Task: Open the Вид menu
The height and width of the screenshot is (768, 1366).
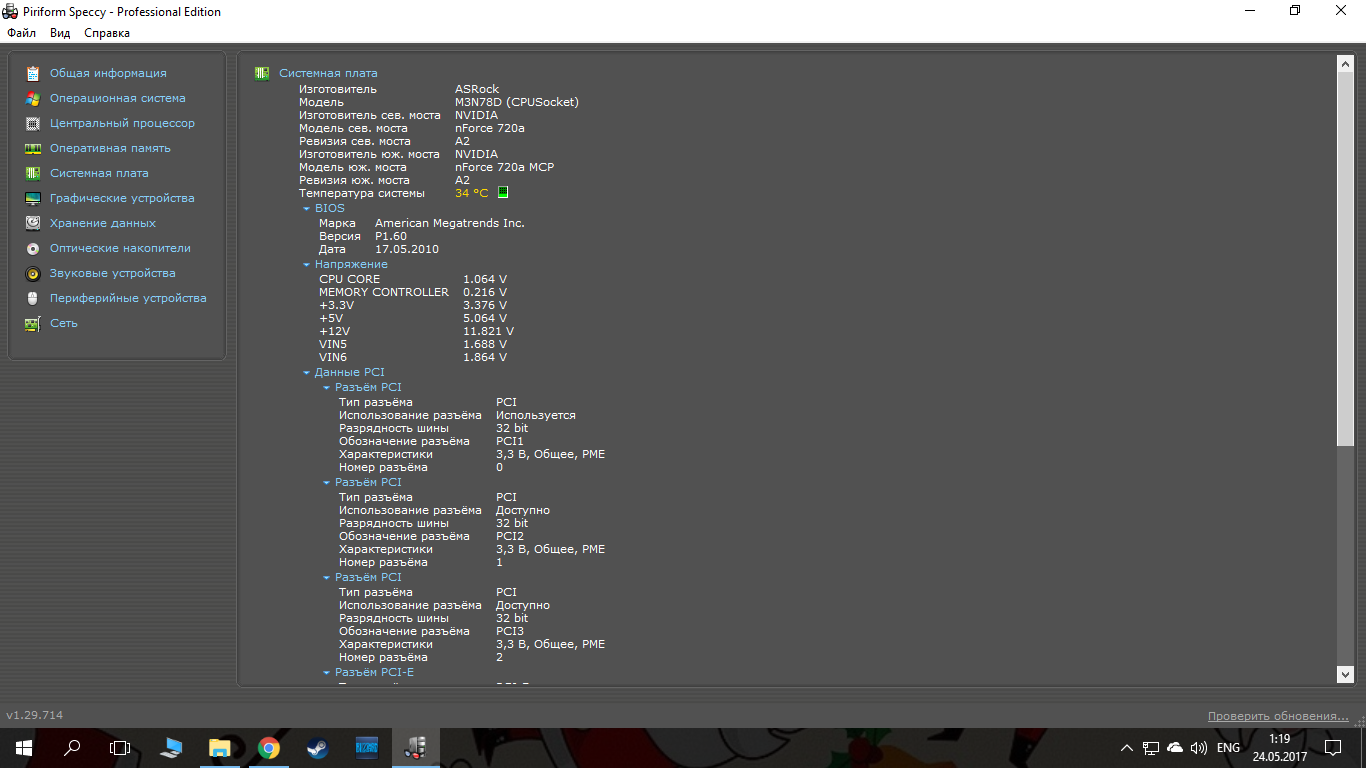Action: point(60,33)
